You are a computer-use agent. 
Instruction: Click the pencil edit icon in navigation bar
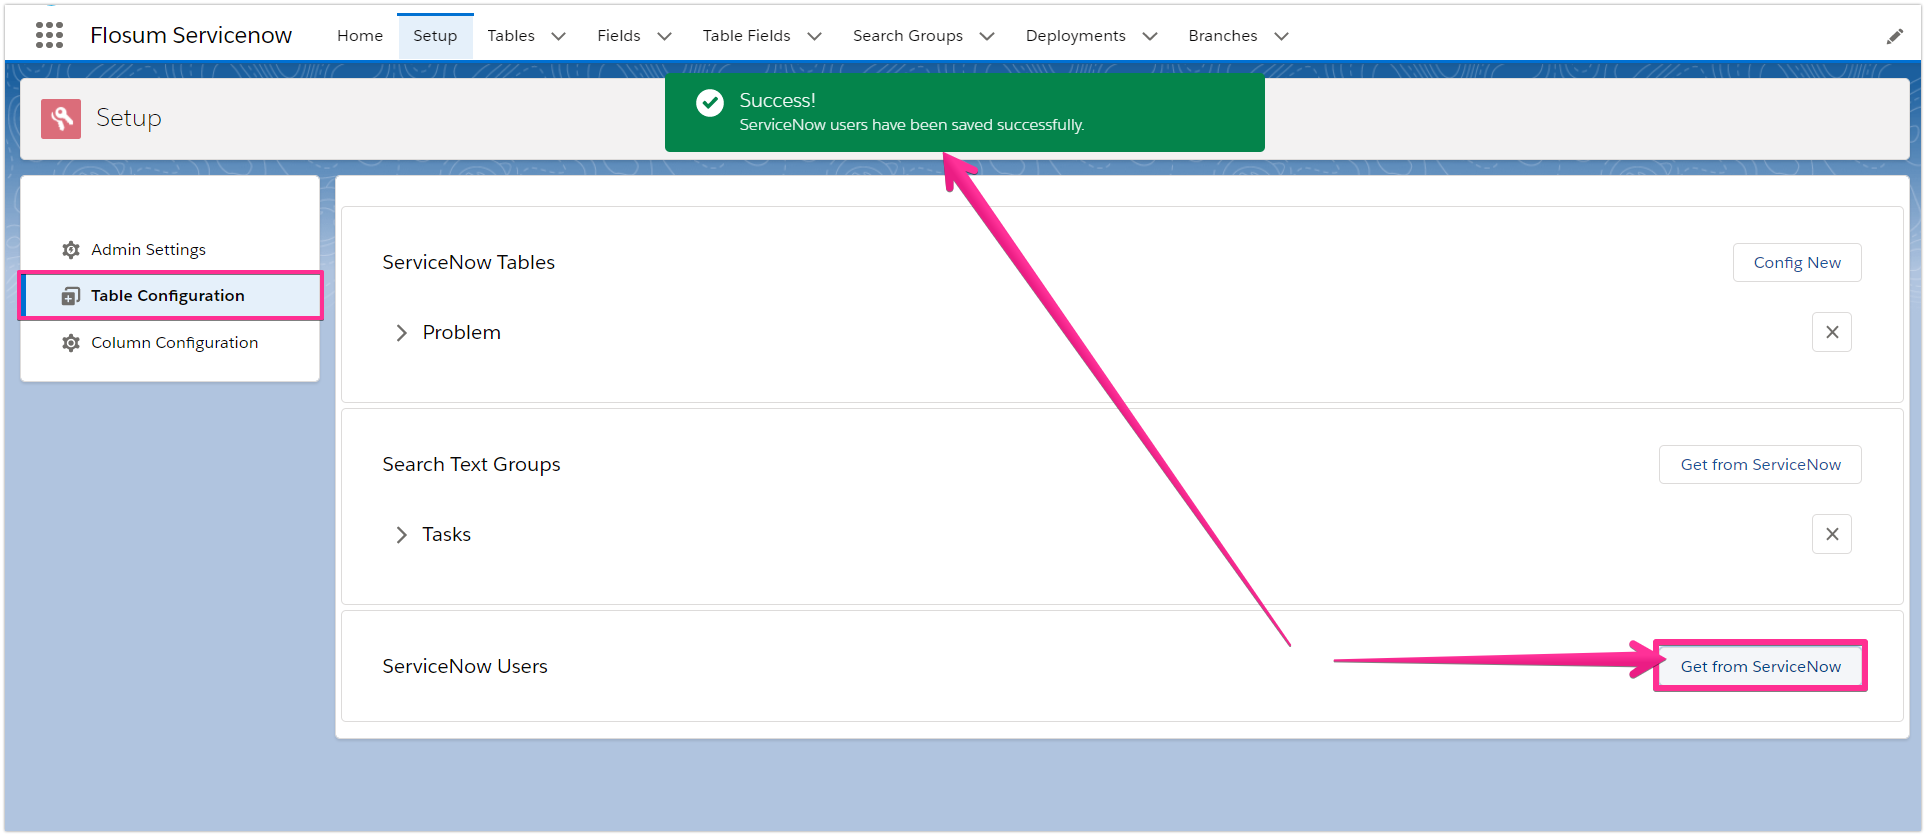click(1894, 36)
